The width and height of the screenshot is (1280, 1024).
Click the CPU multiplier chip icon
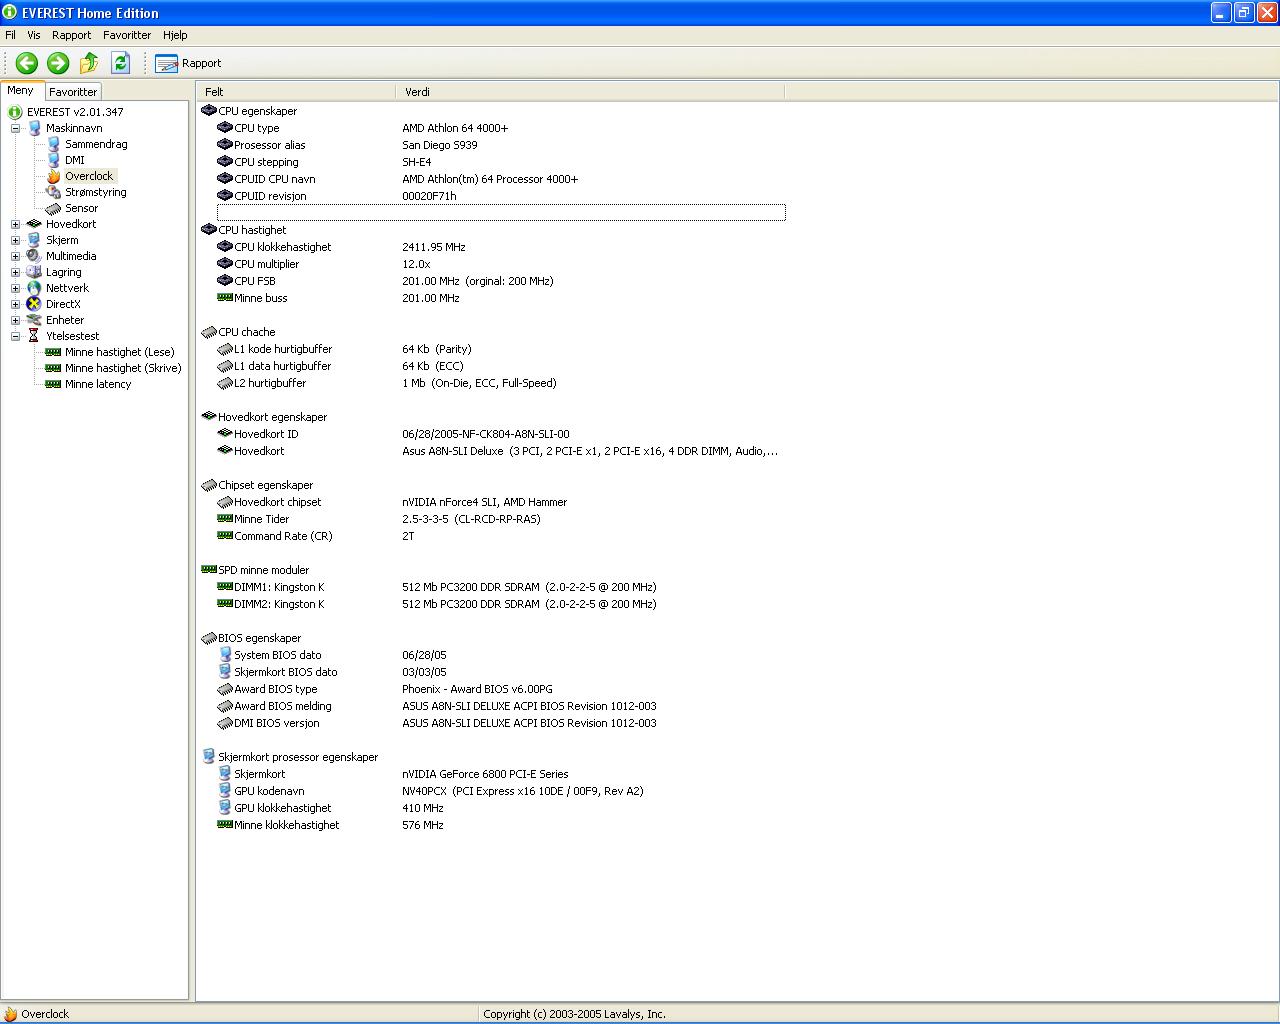pyautogui.click(x=225, y=264)
